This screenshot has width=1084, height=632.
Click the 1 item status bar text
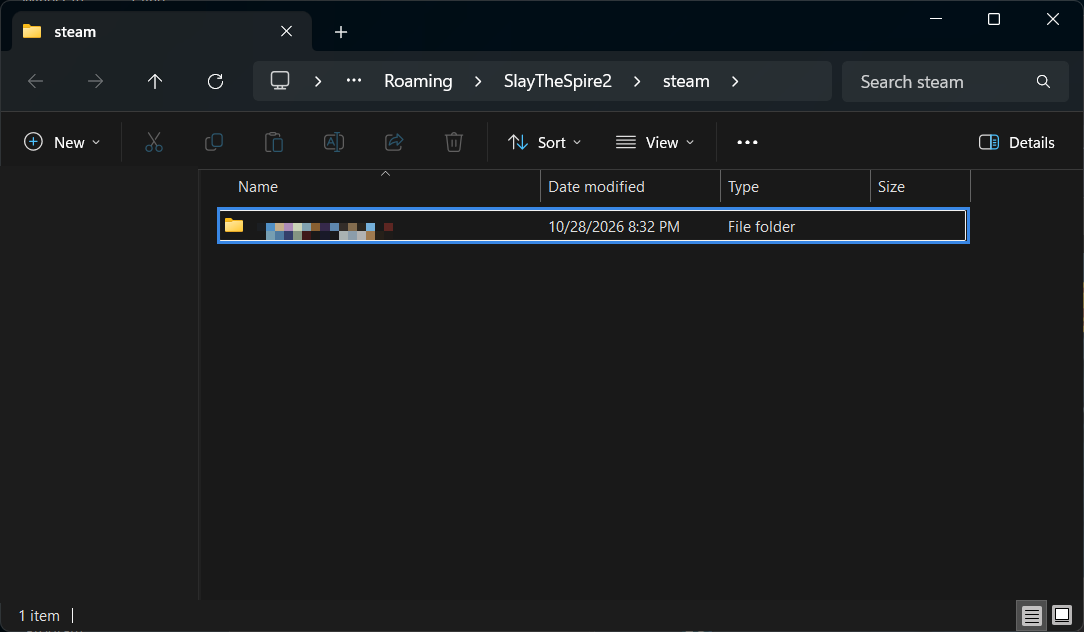pos(39,615)
